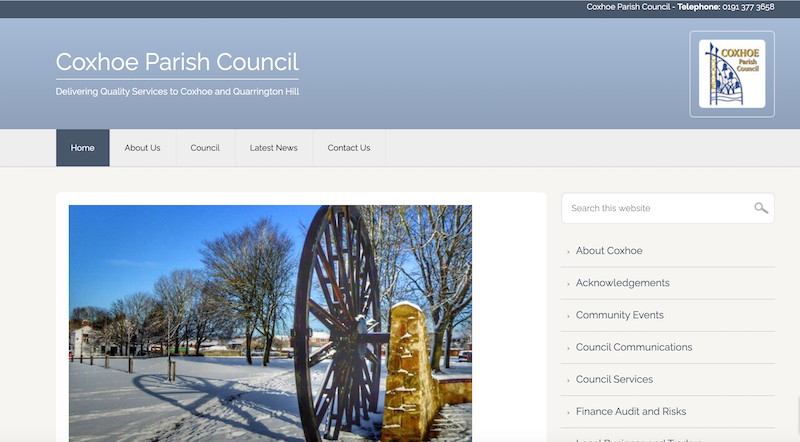Open the Home navigation tab
The image size is (800, 442).
[83, 148]
